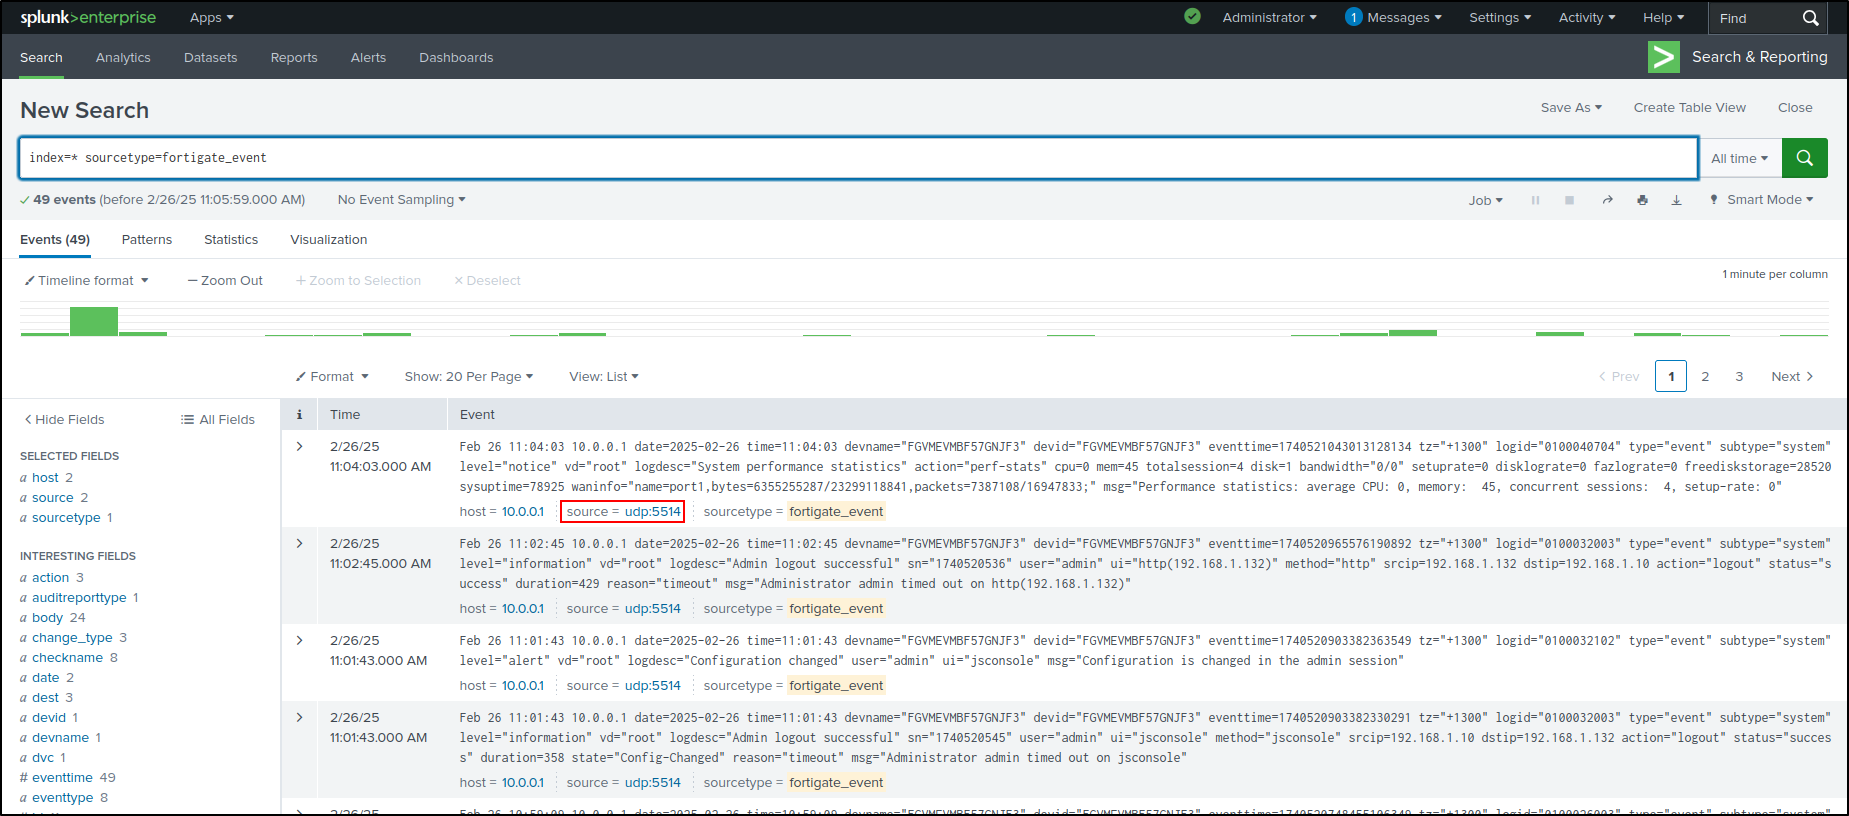
Task: Click the Find box magnifier icon
Action: (1810, 18)
